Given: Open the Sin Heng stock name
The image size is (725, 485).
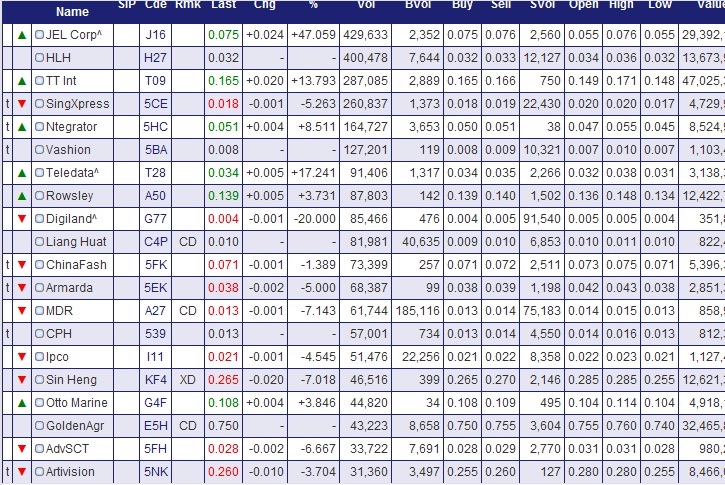Looking at the screenshot, I should [72, 380].
